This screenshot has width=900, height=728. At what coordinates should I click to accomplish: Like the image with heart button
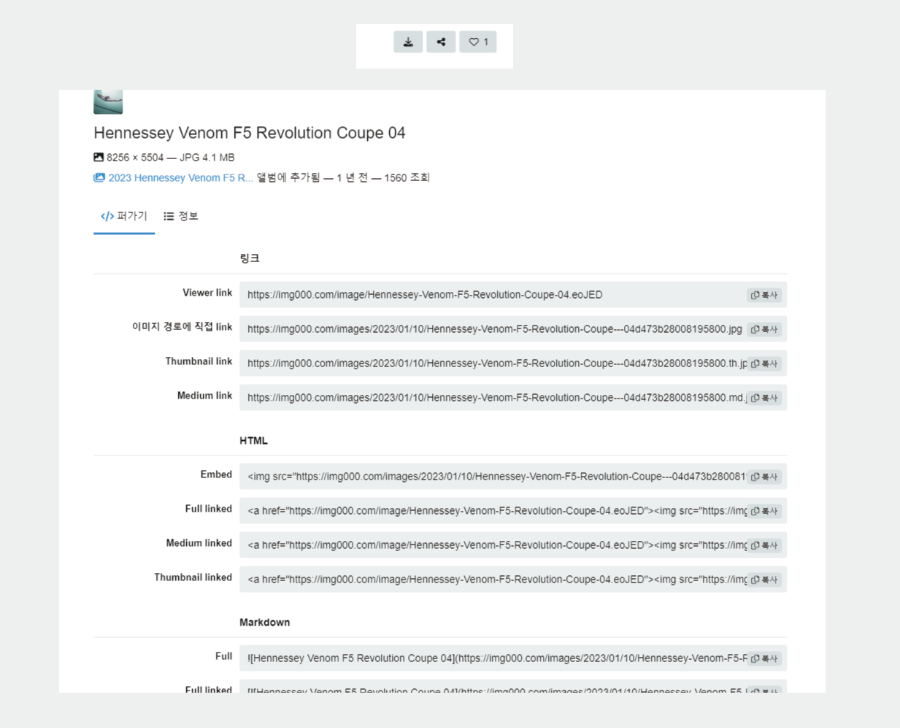[x=478, y=42]
